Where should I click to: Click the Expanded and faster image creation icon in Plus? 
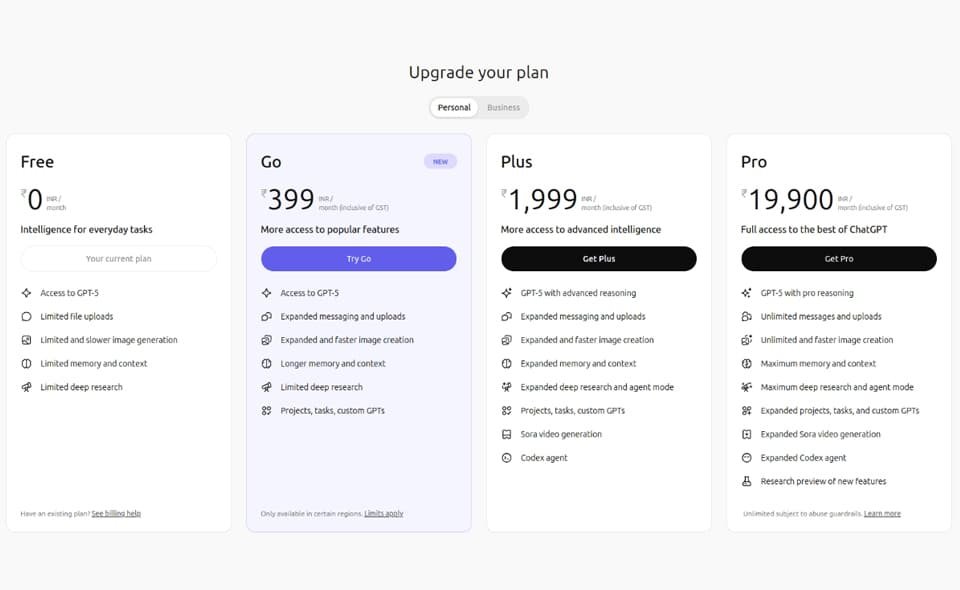506,340
